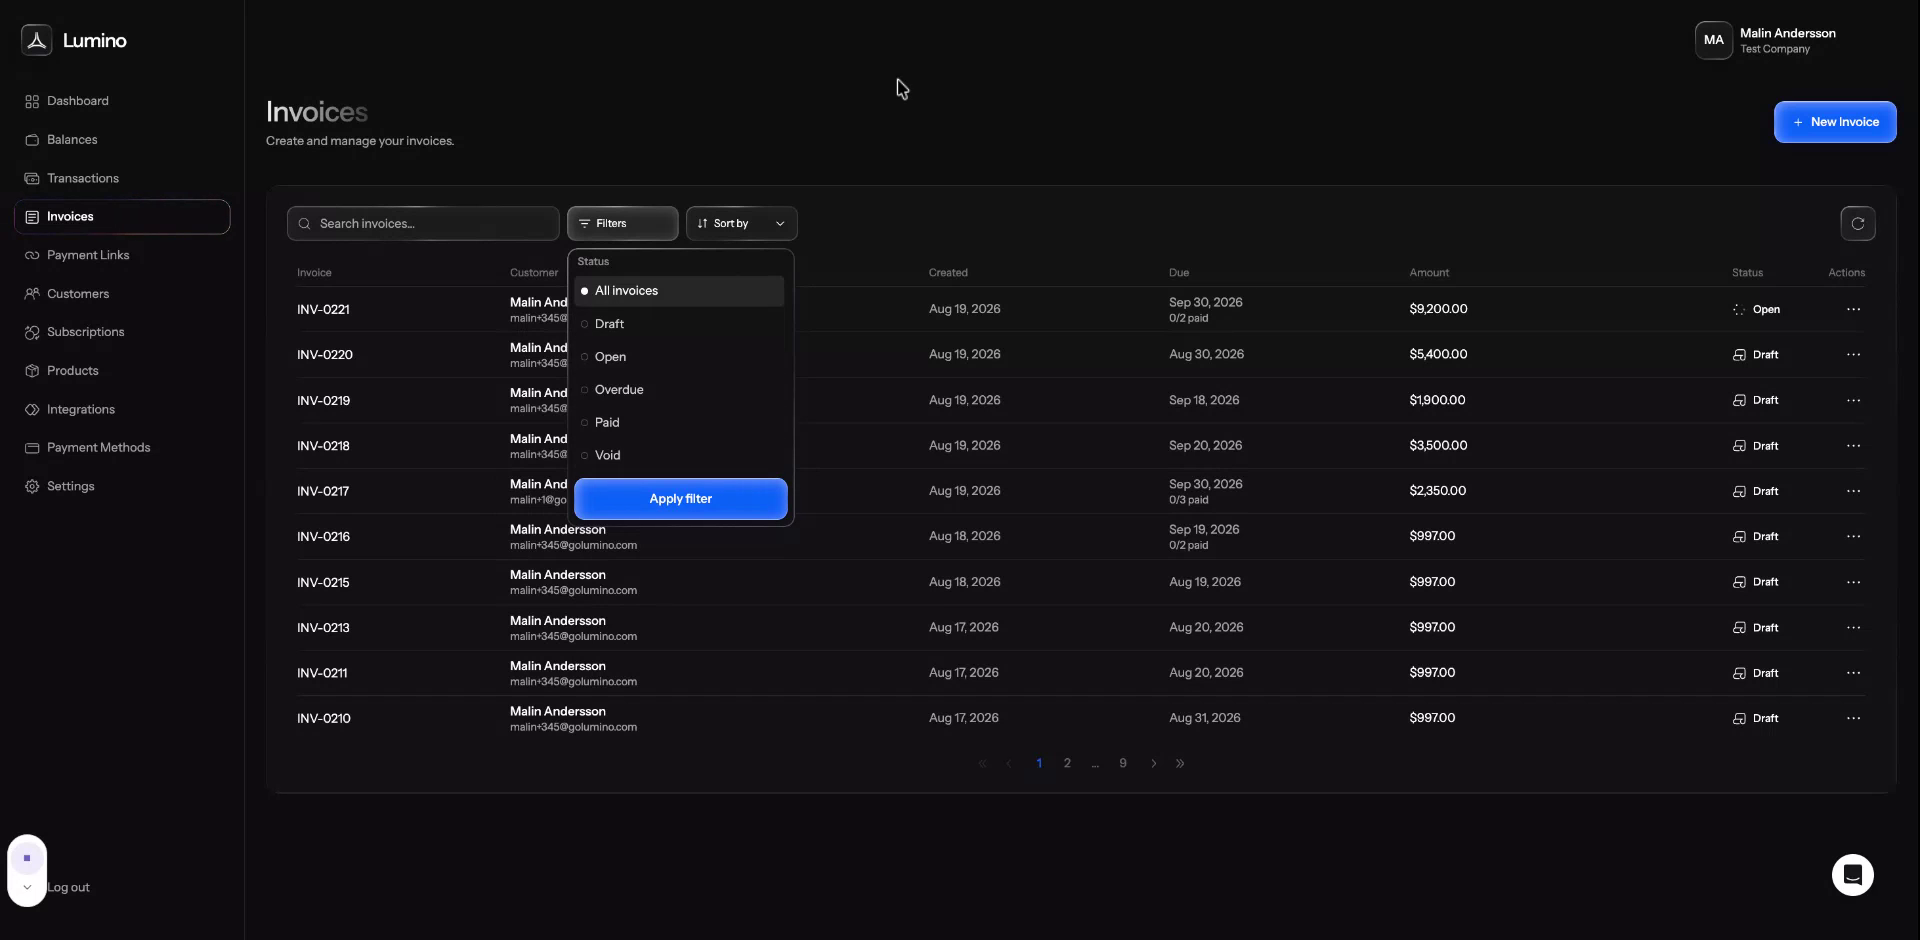
Task: Toggle the Filters dropdown button
Action: click(x=622, y=224)
